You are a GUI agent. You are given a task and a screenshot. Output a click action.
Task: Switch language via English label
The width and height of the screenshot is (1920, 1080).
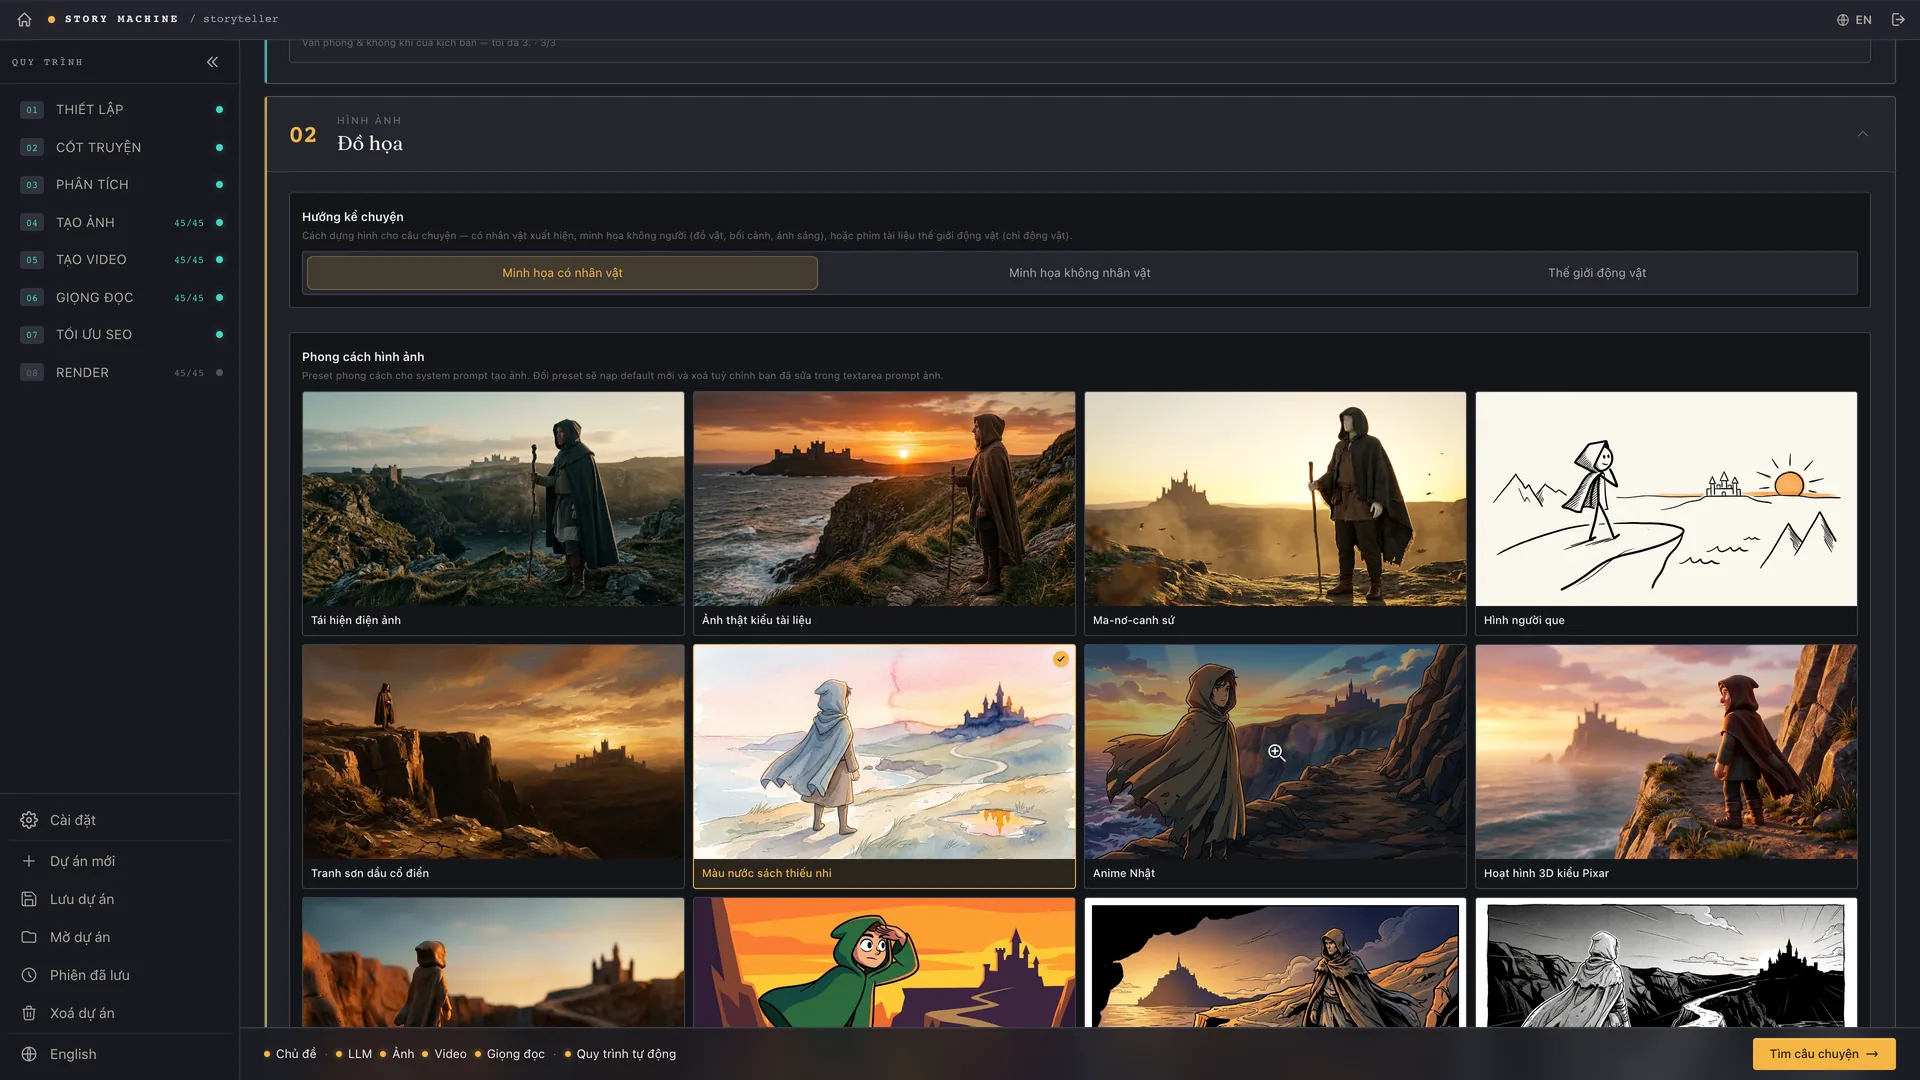(73, 1054)
